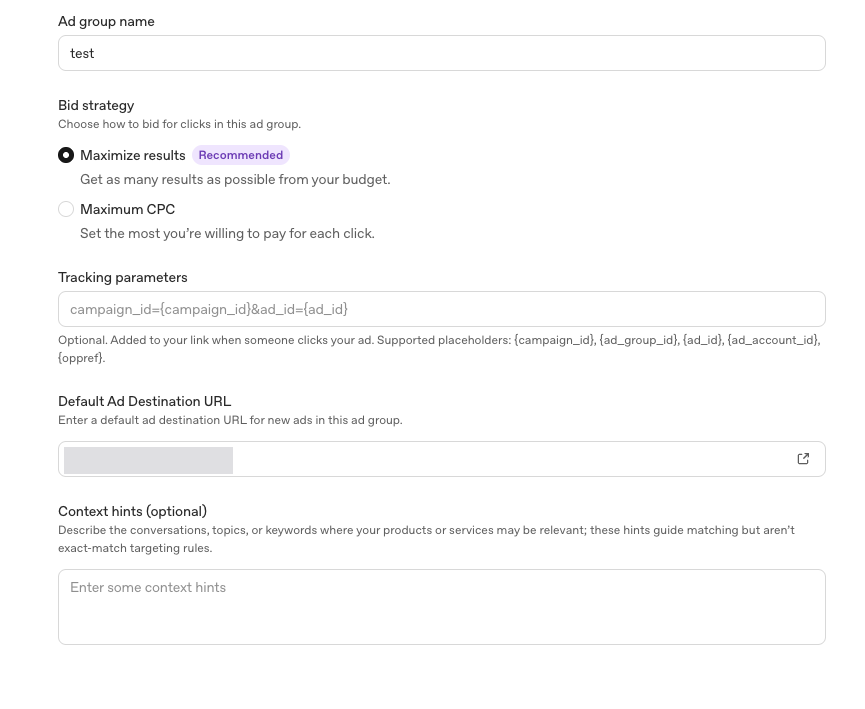The width and height of the screenshot is (865, 709).
Task: Click the Context hints (optional) label
Action: coord(132,511)
